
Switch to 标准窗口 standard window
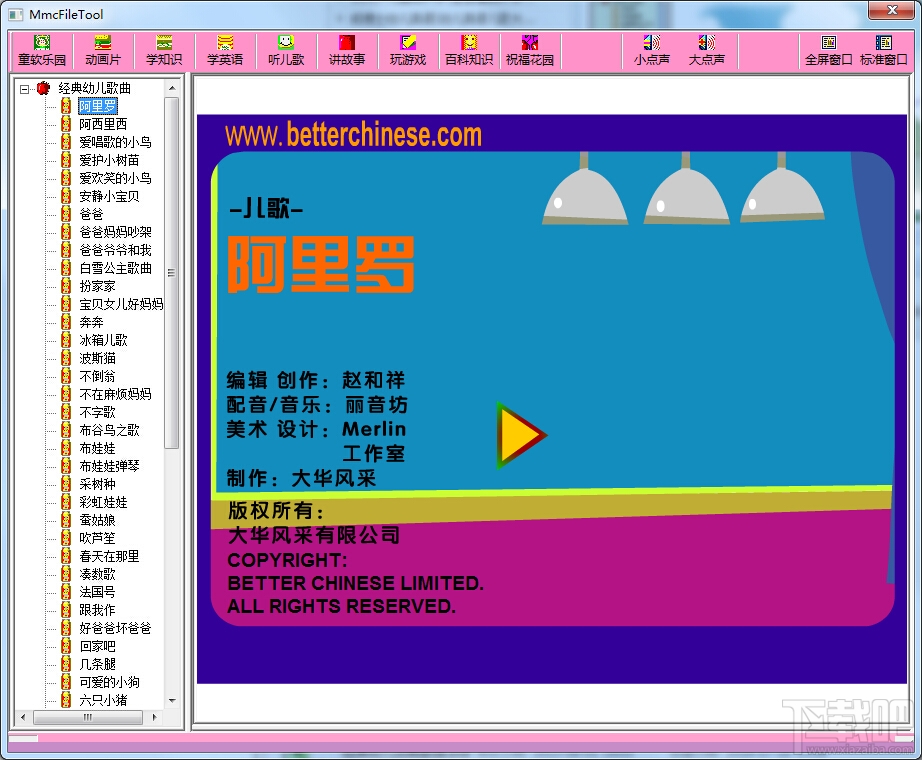coord(884,51)
